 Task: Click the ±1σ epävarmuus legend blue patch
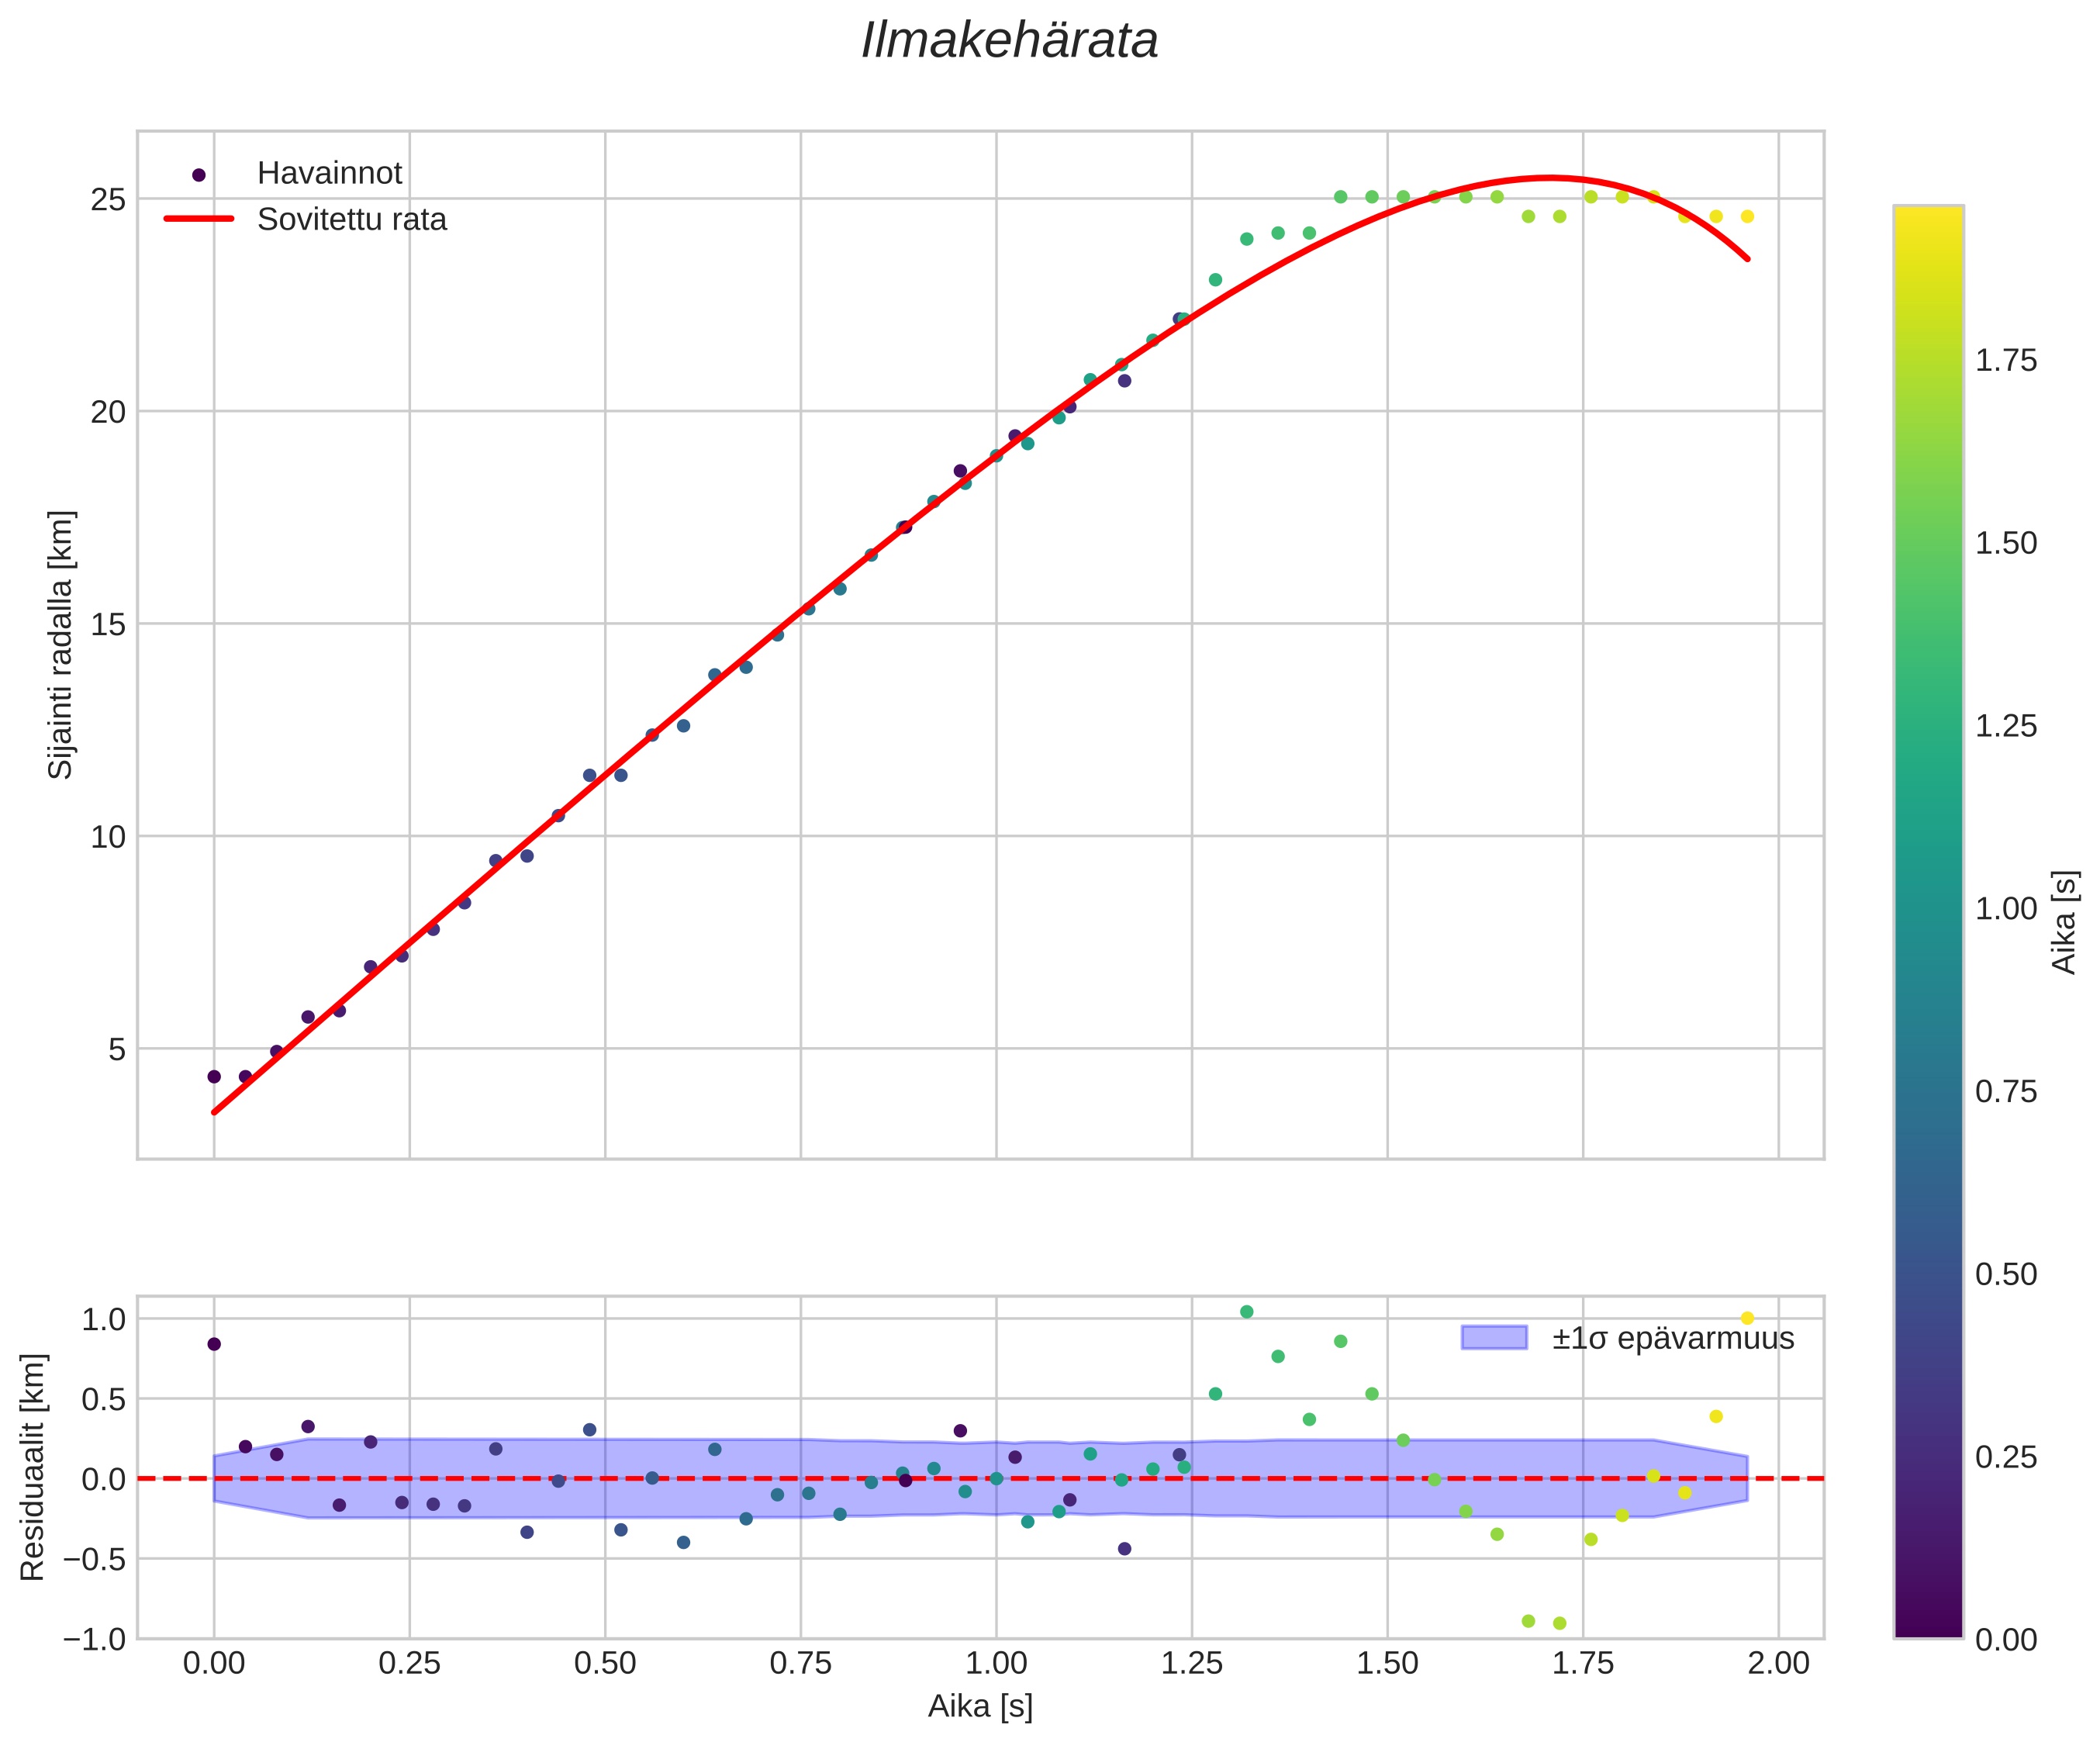(1494, 1338)
